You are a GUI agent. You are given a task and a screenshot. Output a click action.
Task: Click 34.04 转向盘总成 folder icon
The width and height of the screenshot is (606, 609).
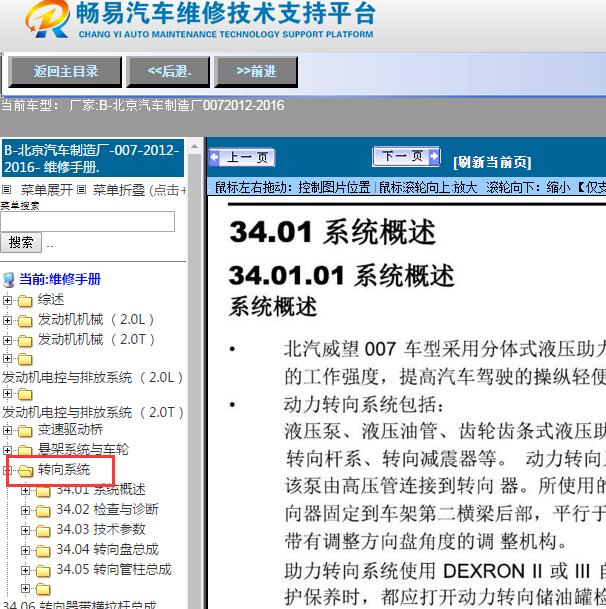[x=43, y=551]
